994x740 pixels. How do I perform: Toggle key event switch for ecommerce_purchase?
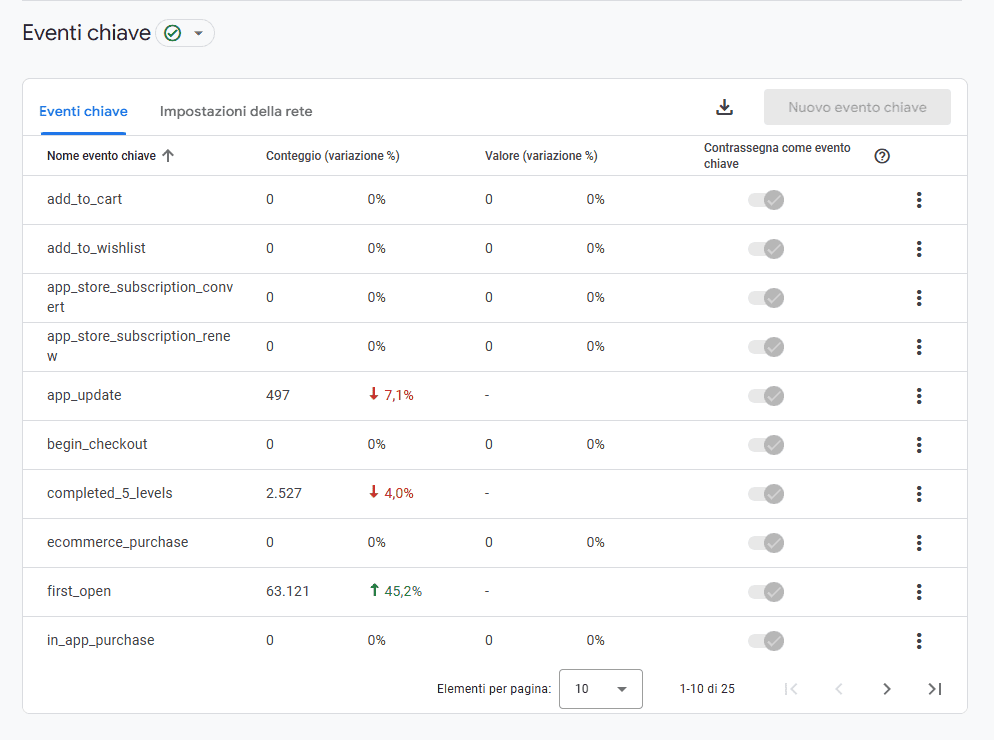(x=766, y=543)
